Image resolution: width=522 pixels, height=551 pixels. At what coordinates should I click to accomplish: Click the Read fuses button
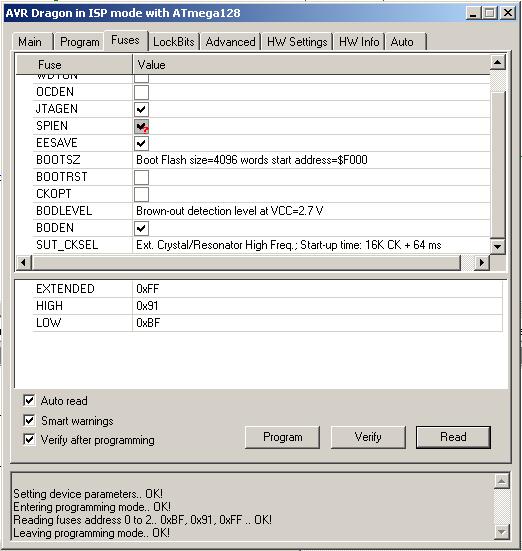[453, 437]
